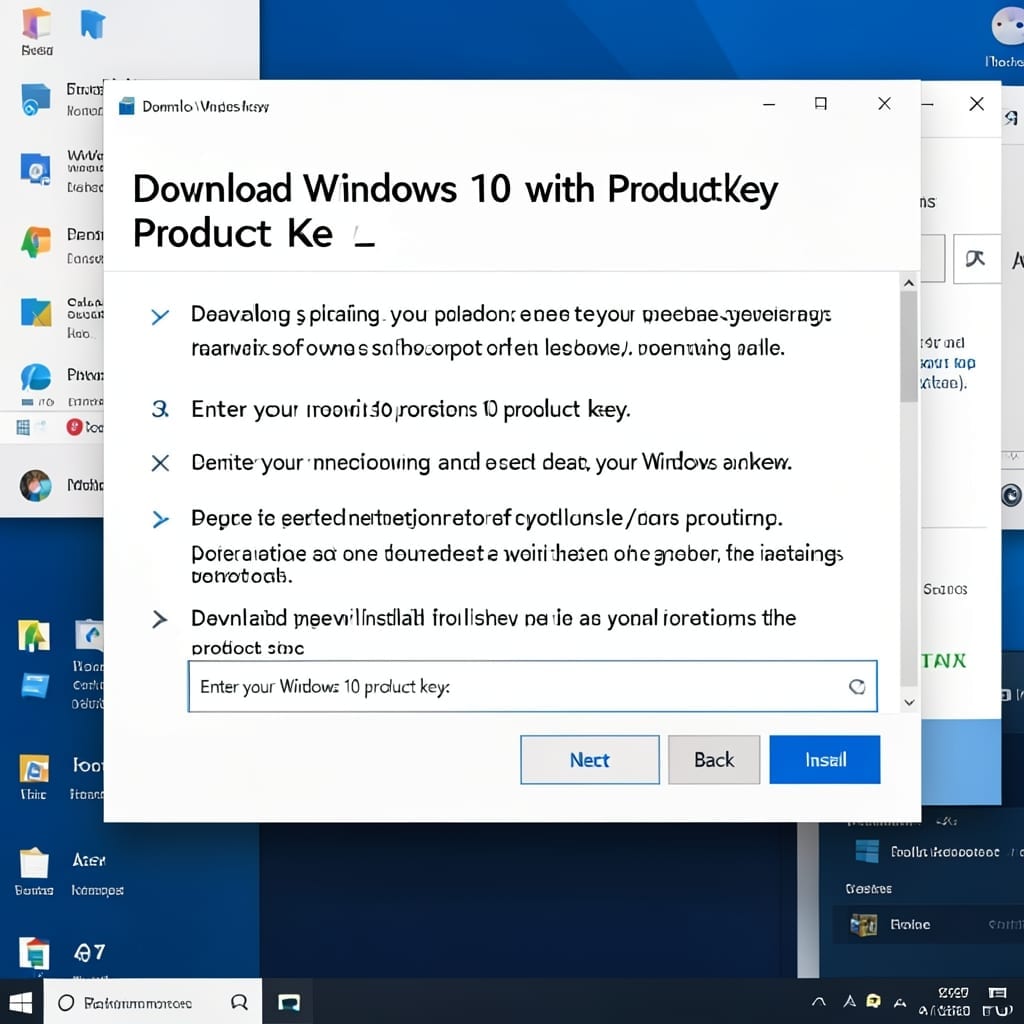Open the yellow-framed desktop icon labeled Vbic

click(34, 768)
